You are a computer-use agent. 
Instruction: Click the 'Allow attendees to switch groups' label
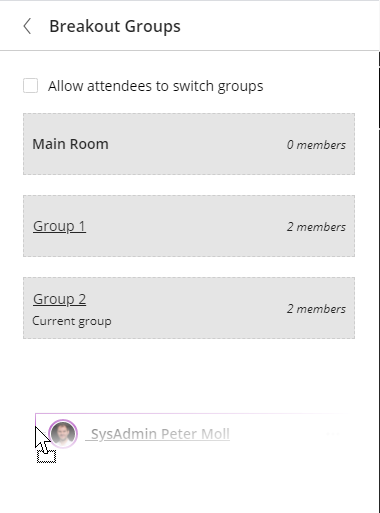(156, 86)
